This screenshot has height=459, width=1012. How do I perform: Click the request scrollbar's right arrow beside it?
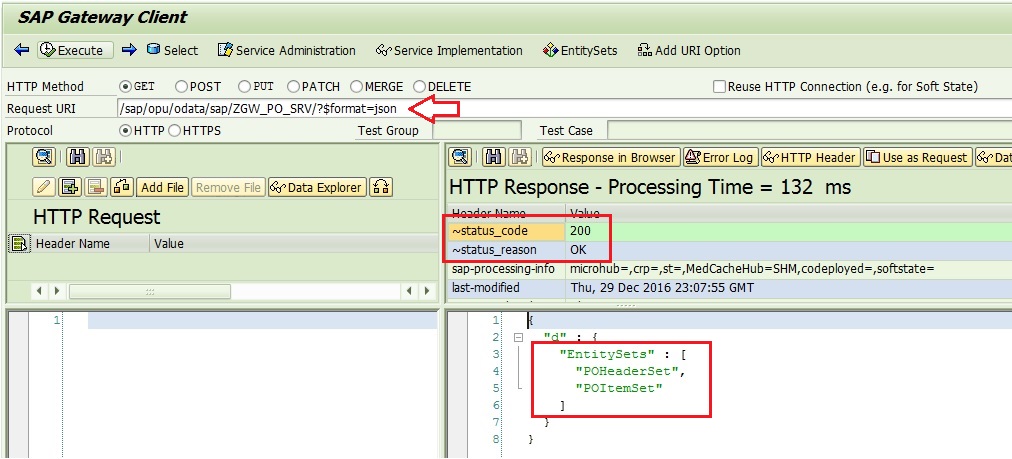(x=56, y=292)
